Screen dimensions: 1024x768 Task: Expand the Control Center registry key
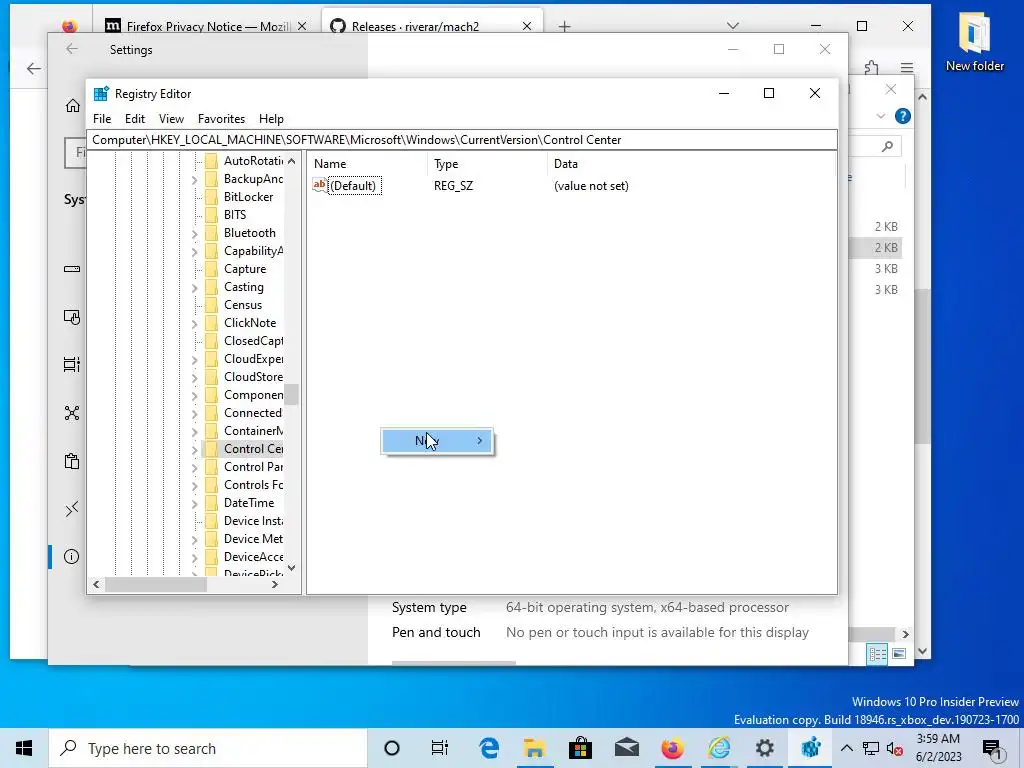pyautogui.click(x=195, y=449)
